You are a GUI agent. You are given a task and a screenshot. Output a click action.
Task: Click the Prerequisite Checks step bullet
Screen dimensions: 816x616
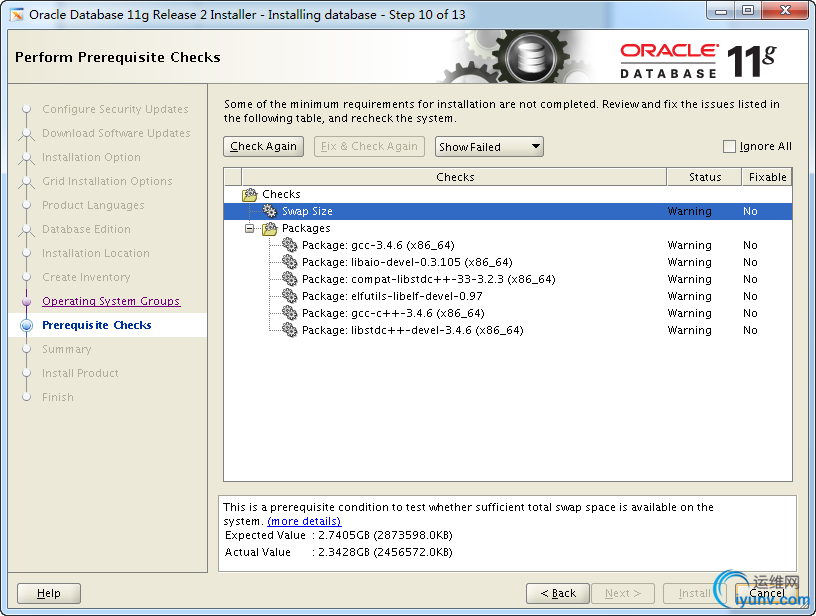pyautogui.click(x=27, y=325)
